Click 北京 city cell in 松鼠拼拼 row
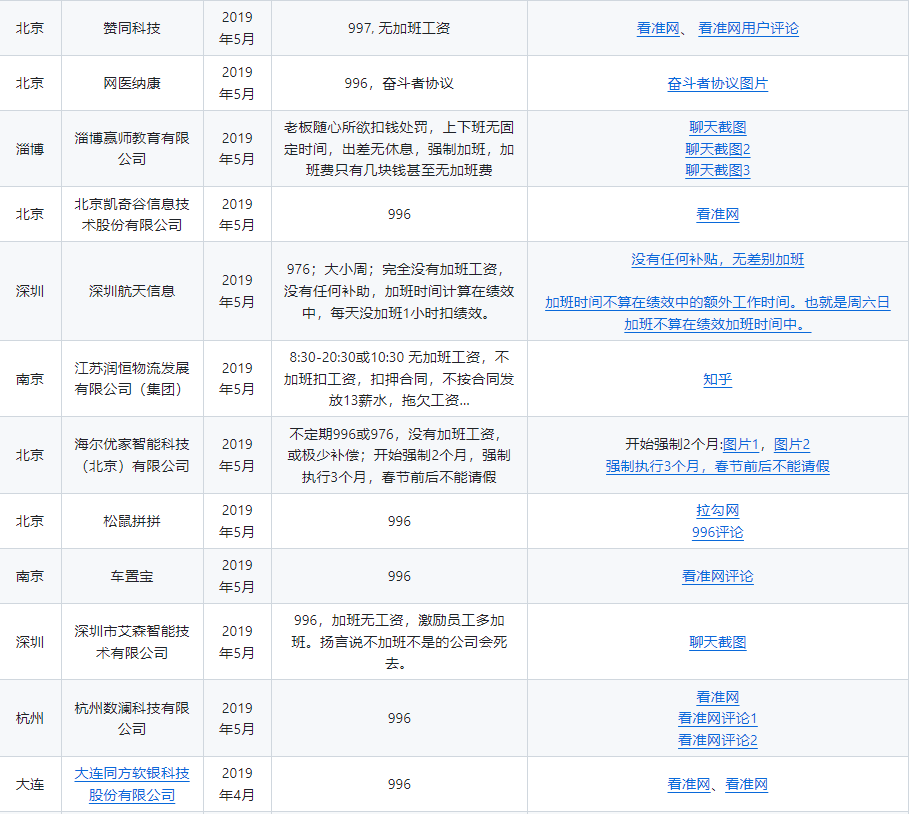This screenshot has height=814, width=909. [30, 521]
